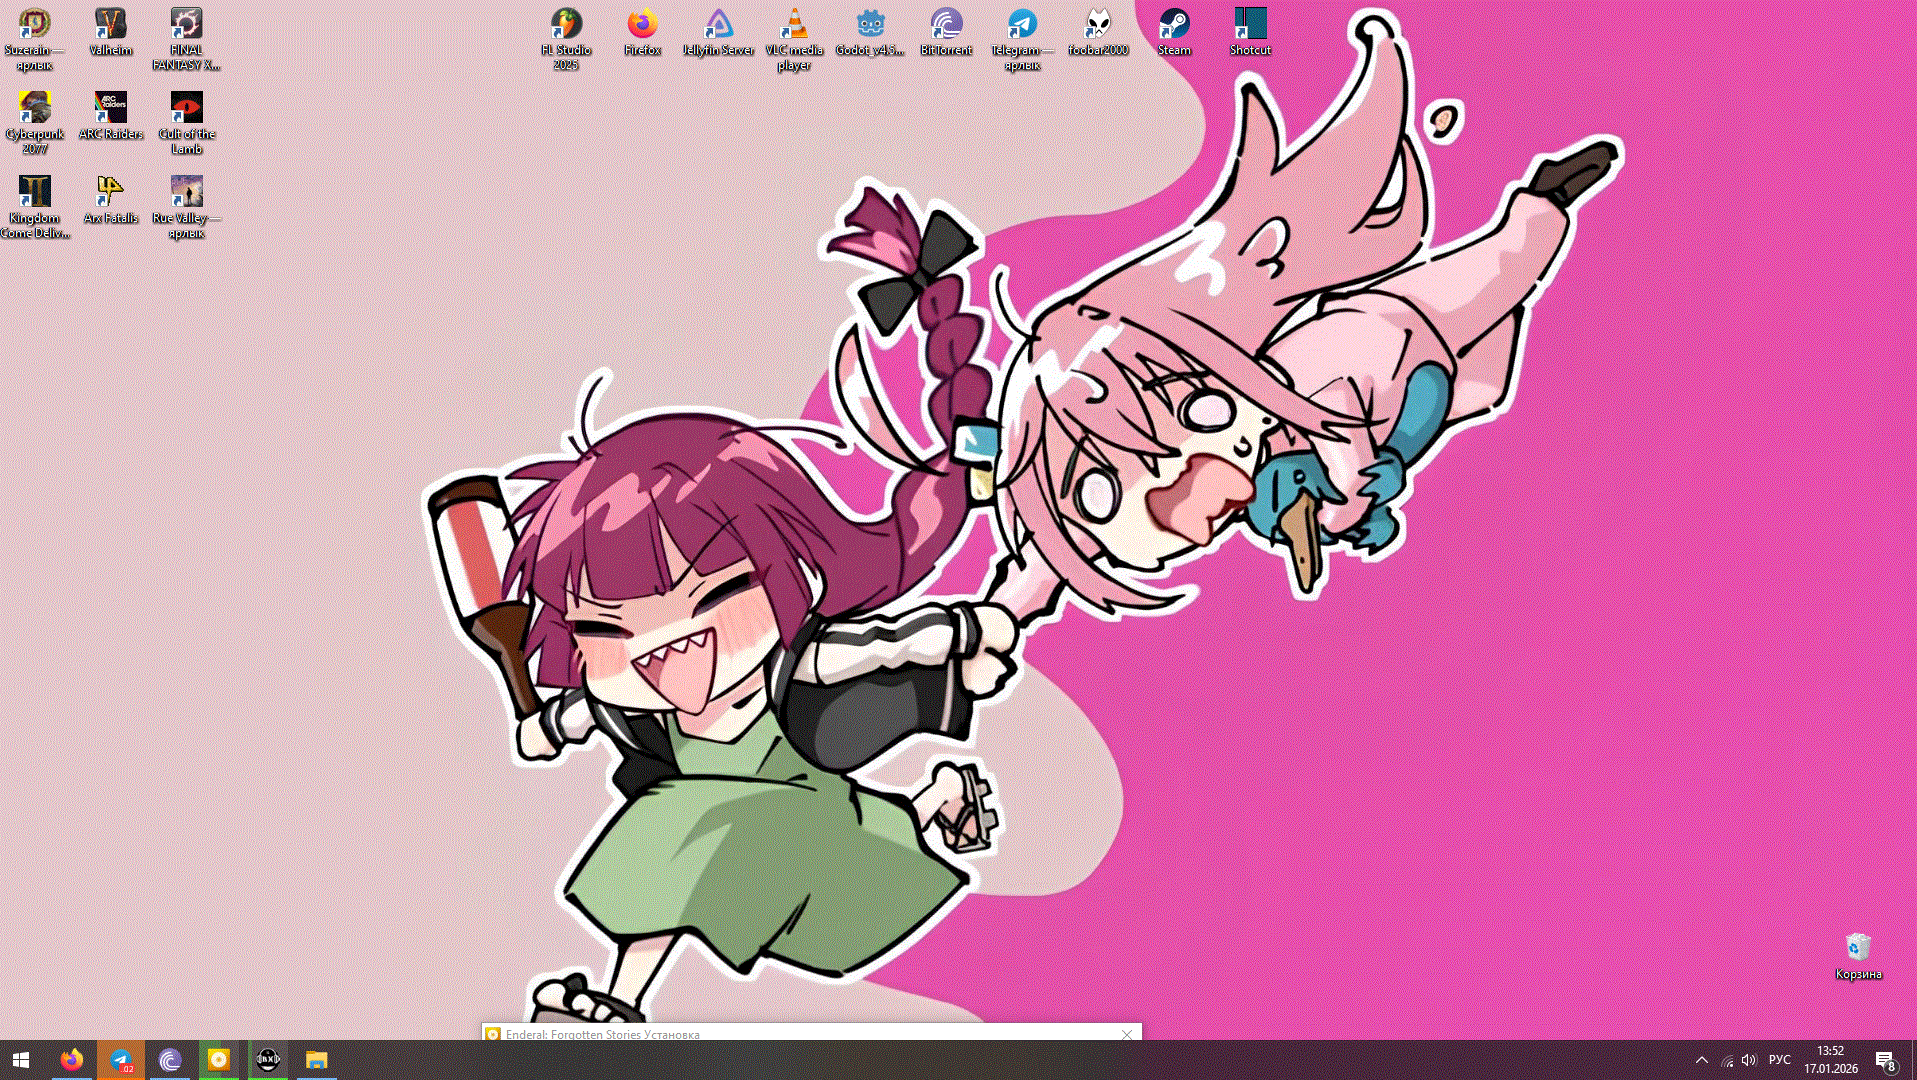Open BitTorrent from the taskbar

point(170,1060)
